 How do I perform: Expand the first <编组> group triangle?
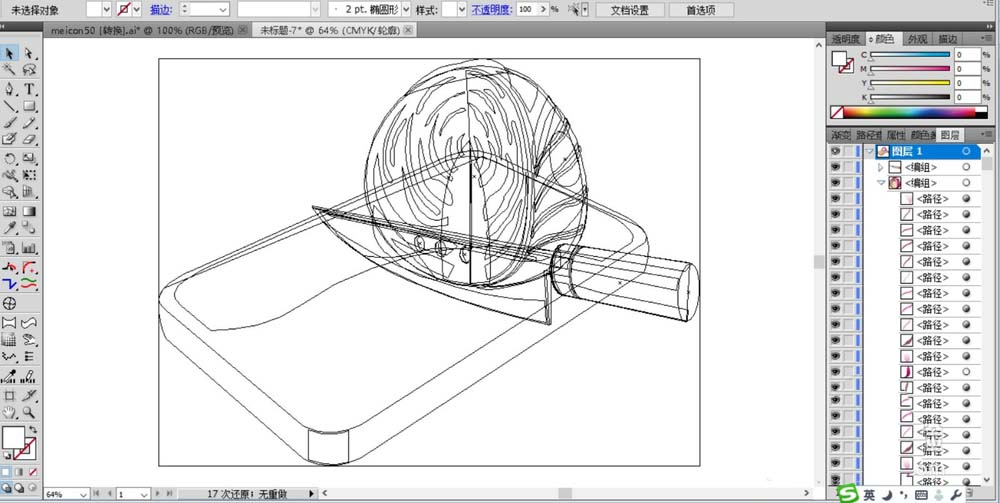point(881,167)
